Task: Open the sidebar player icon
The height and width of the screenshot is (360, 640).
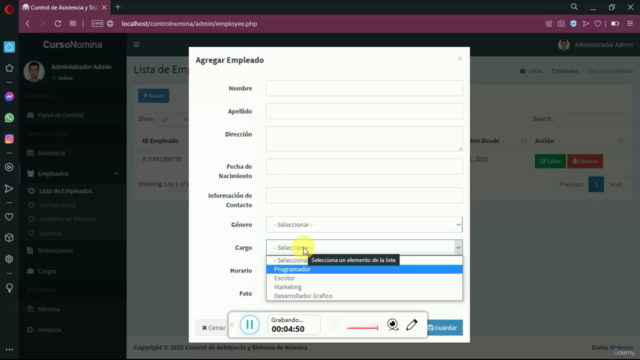Action: click(9, 167)
